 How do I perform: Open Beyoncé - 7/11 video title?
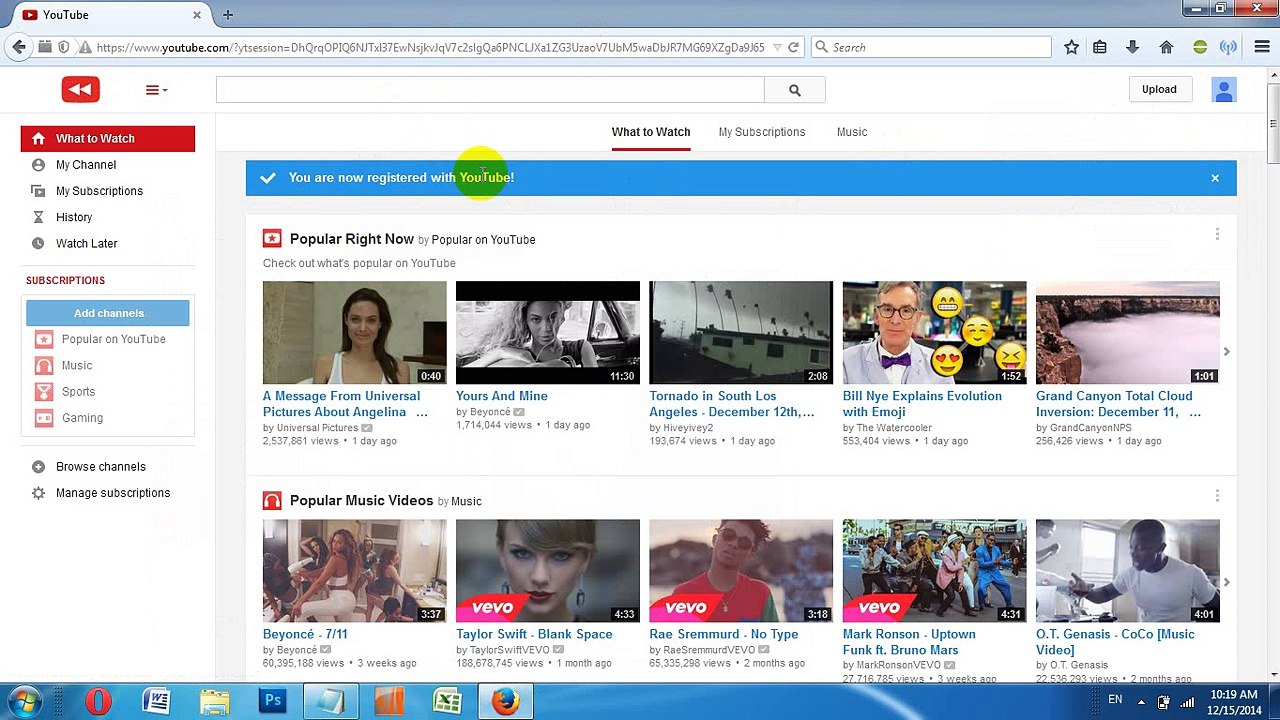[305, 634]
